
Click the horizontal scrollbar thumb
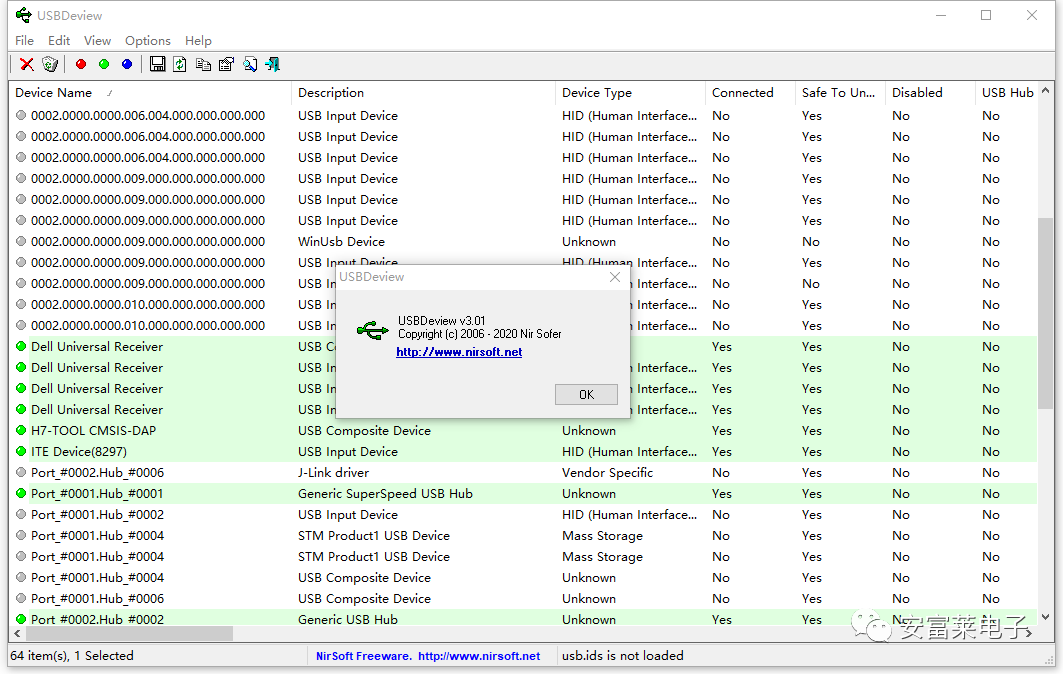(x=129, y=633)
